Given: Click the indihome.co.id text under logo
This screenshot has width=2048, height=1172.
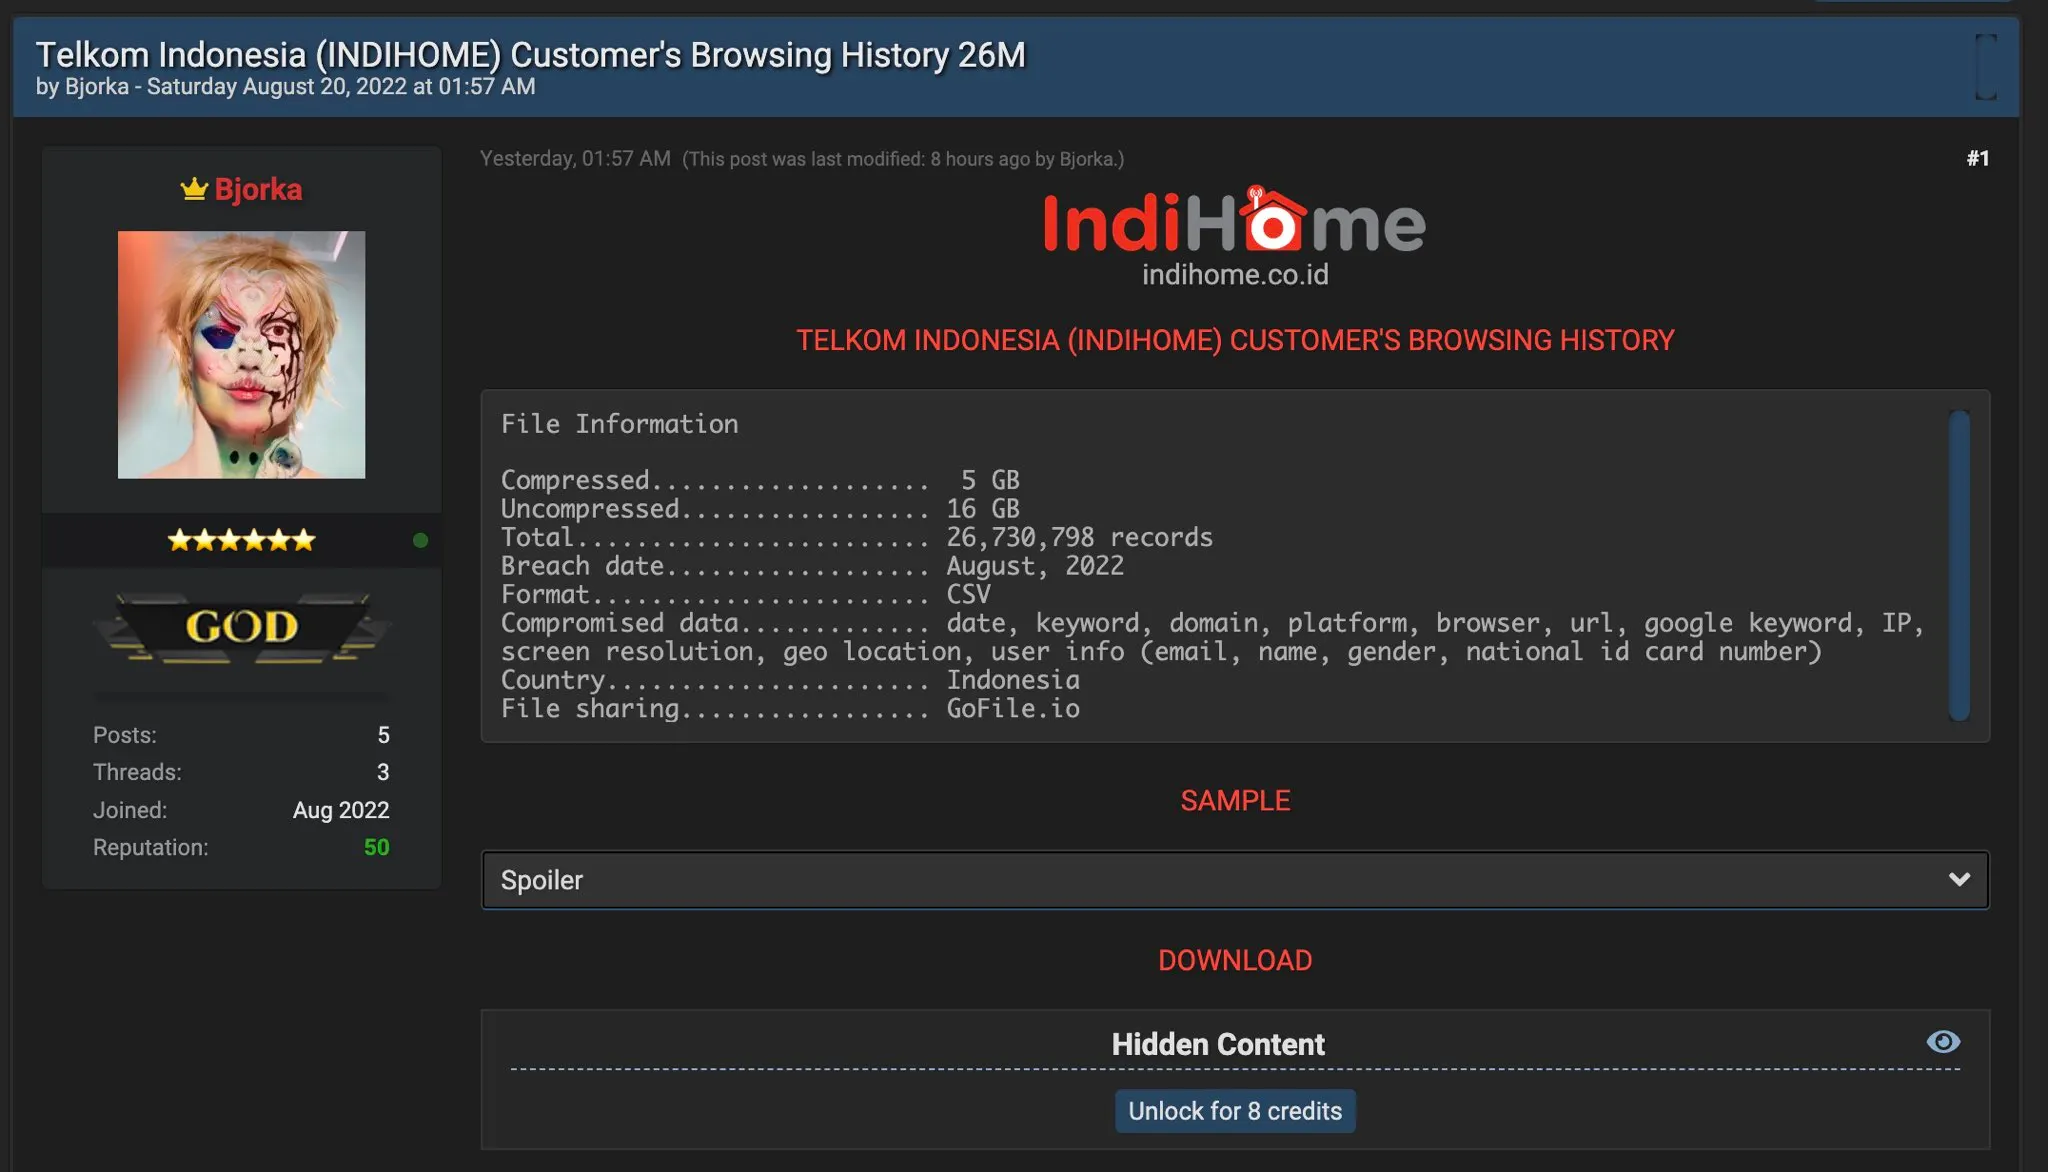Looking at the screenshot, I should [x=1234, y=275].
